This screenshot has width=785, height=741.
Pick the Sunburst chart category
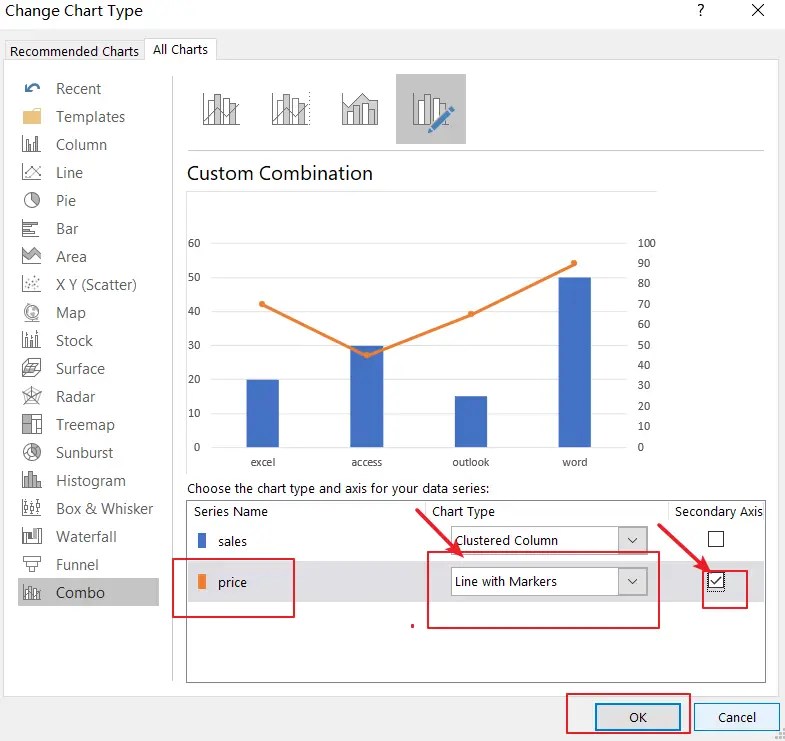point(84,453)
